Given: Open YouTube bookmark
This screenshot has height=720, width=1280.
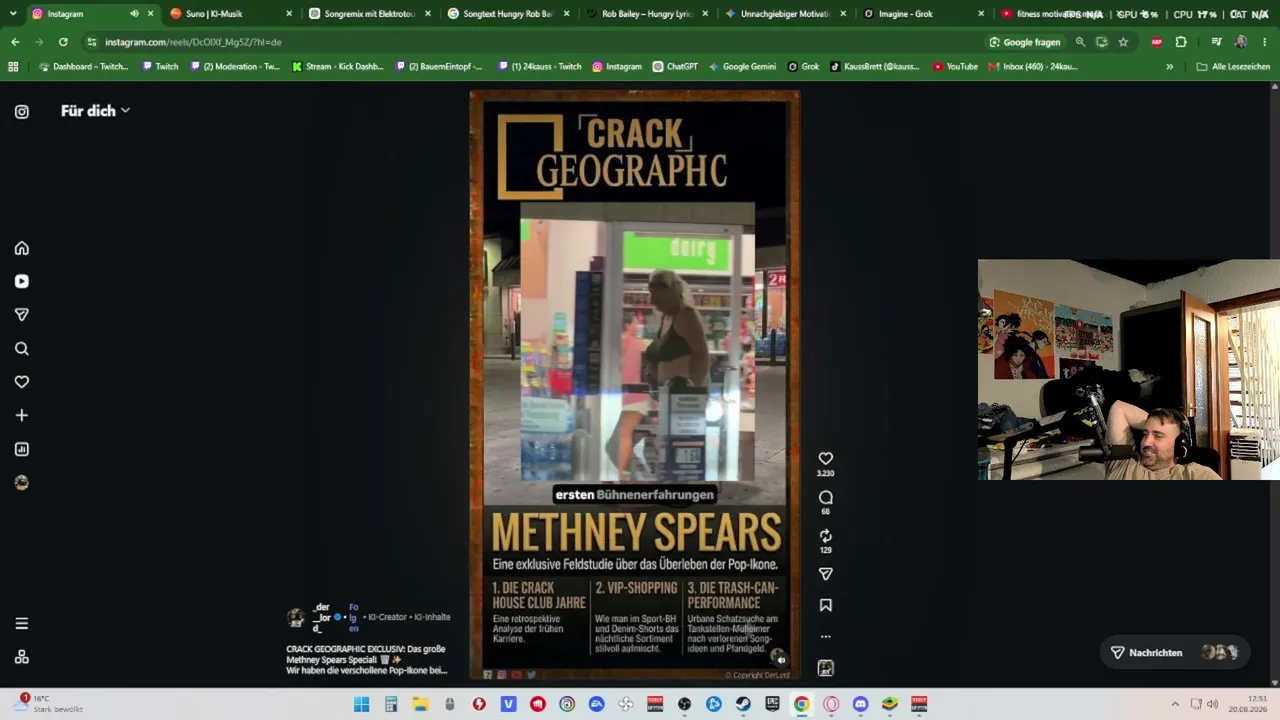Looking at the screenshot, I should 955,67.
